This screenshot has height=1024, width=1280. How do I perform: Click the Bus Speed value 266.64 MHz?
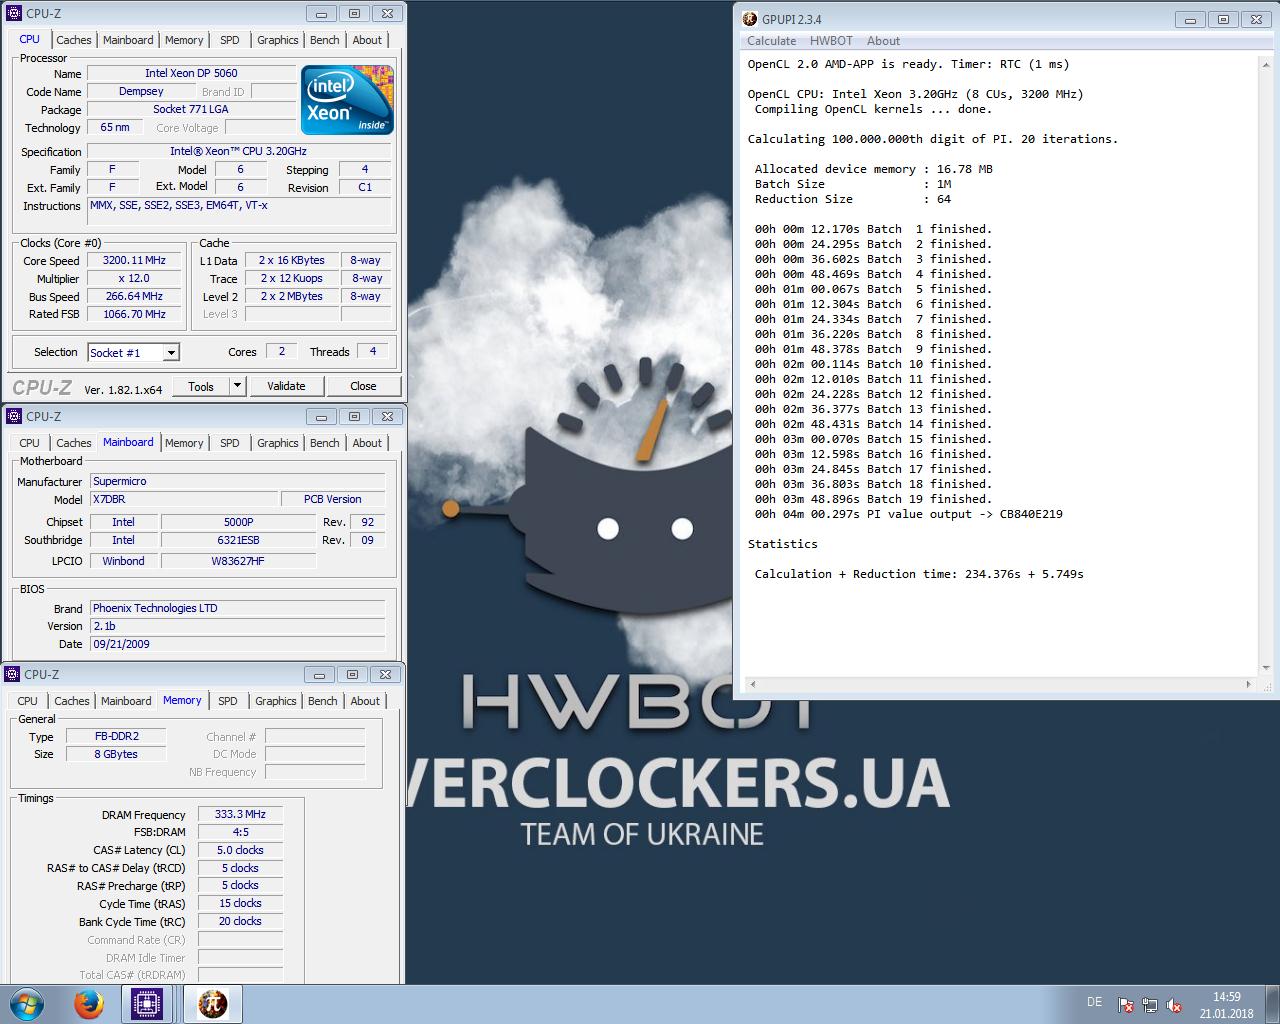coord(135,297)
